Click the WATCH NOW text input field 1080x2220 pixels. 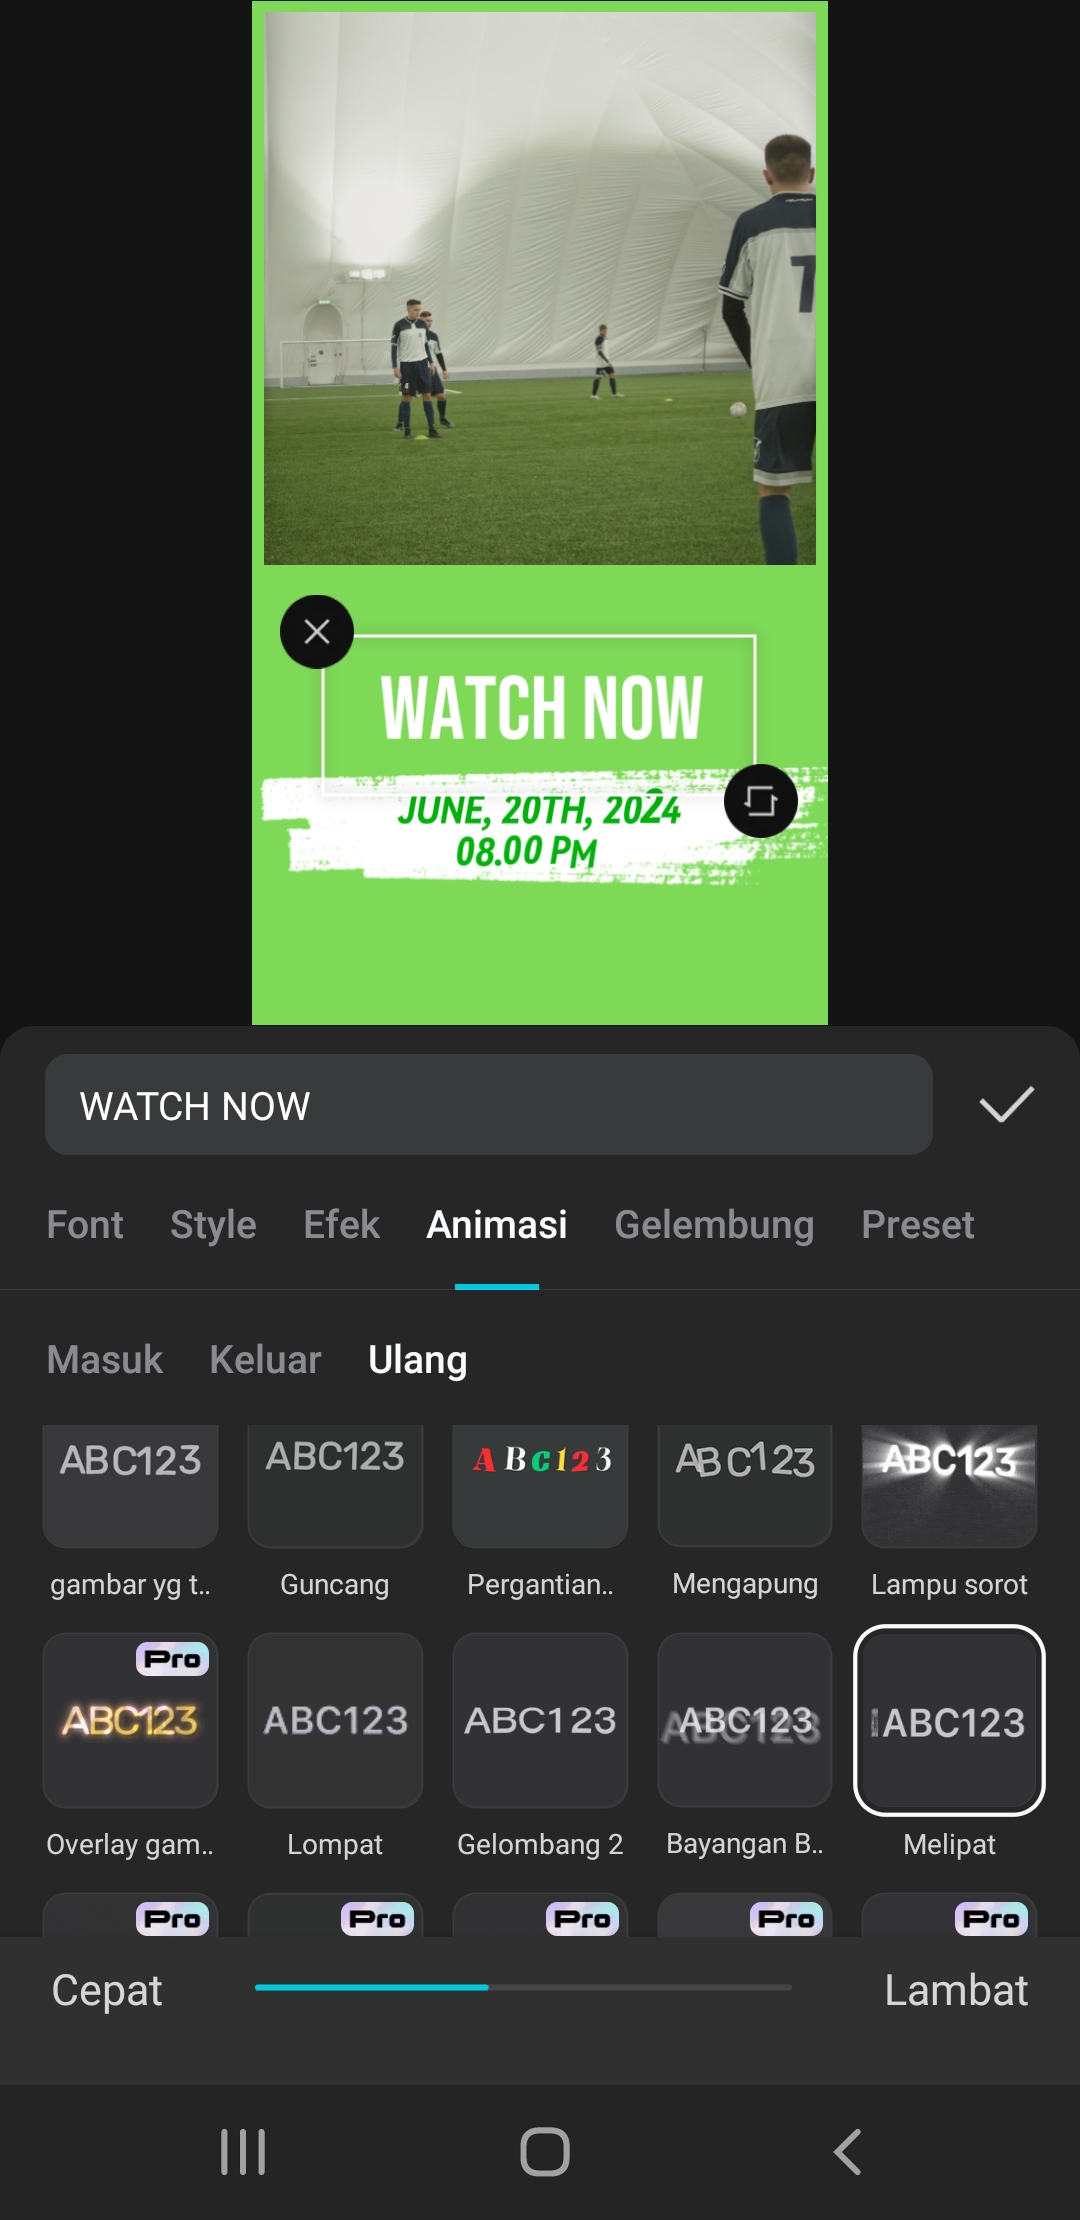click(x=489, y=1105)
